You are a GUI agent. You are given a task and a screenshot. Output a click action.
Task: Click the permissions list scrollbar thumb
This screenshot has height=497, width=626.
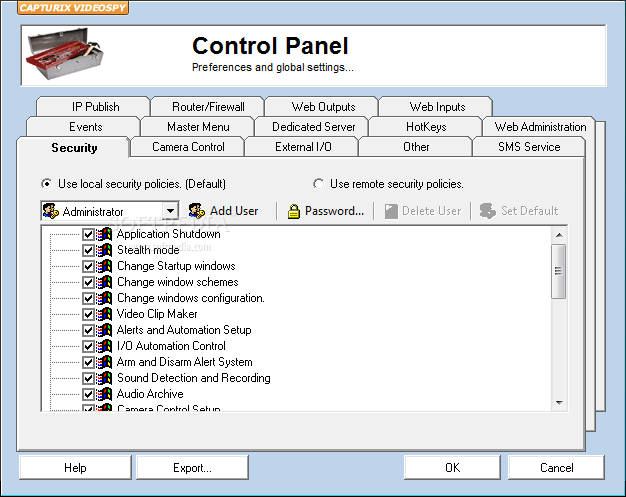559,271
